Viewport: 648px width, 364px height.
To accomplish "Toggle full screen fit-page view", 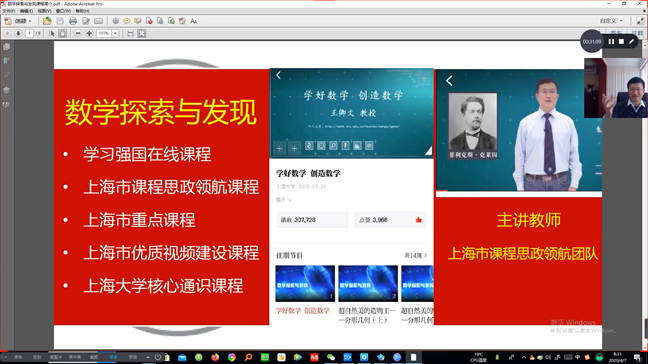I will tap(142, 33).
